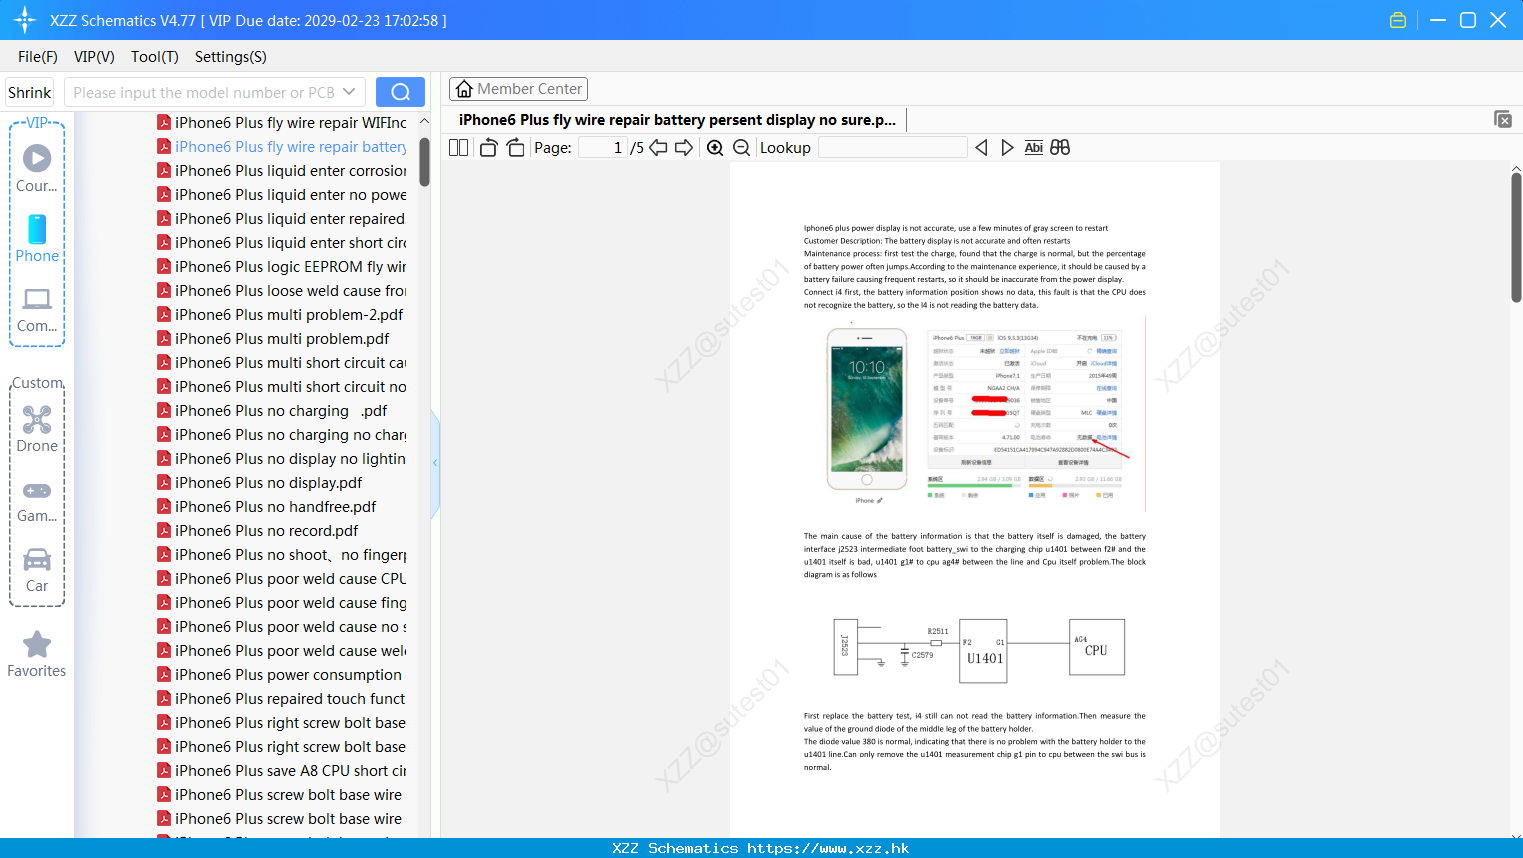Click the file list scroll-up arrow
Viewport: 1523px width, 858px height.
tap(424, 121)
